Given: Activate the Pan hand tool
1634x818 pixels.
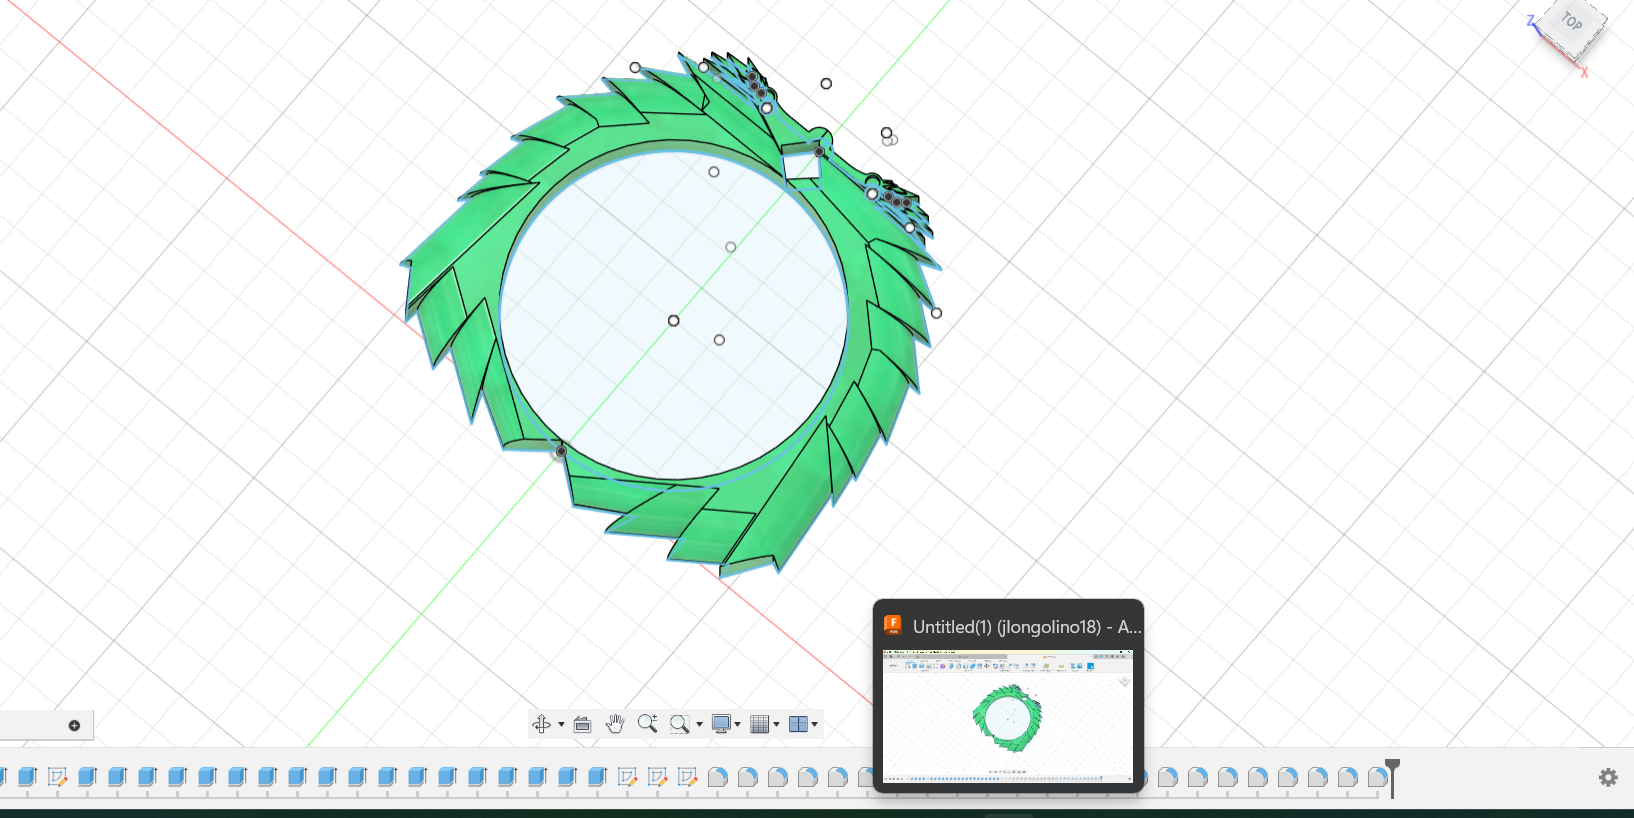Looking at the screenshot, I should coord(615,724).
